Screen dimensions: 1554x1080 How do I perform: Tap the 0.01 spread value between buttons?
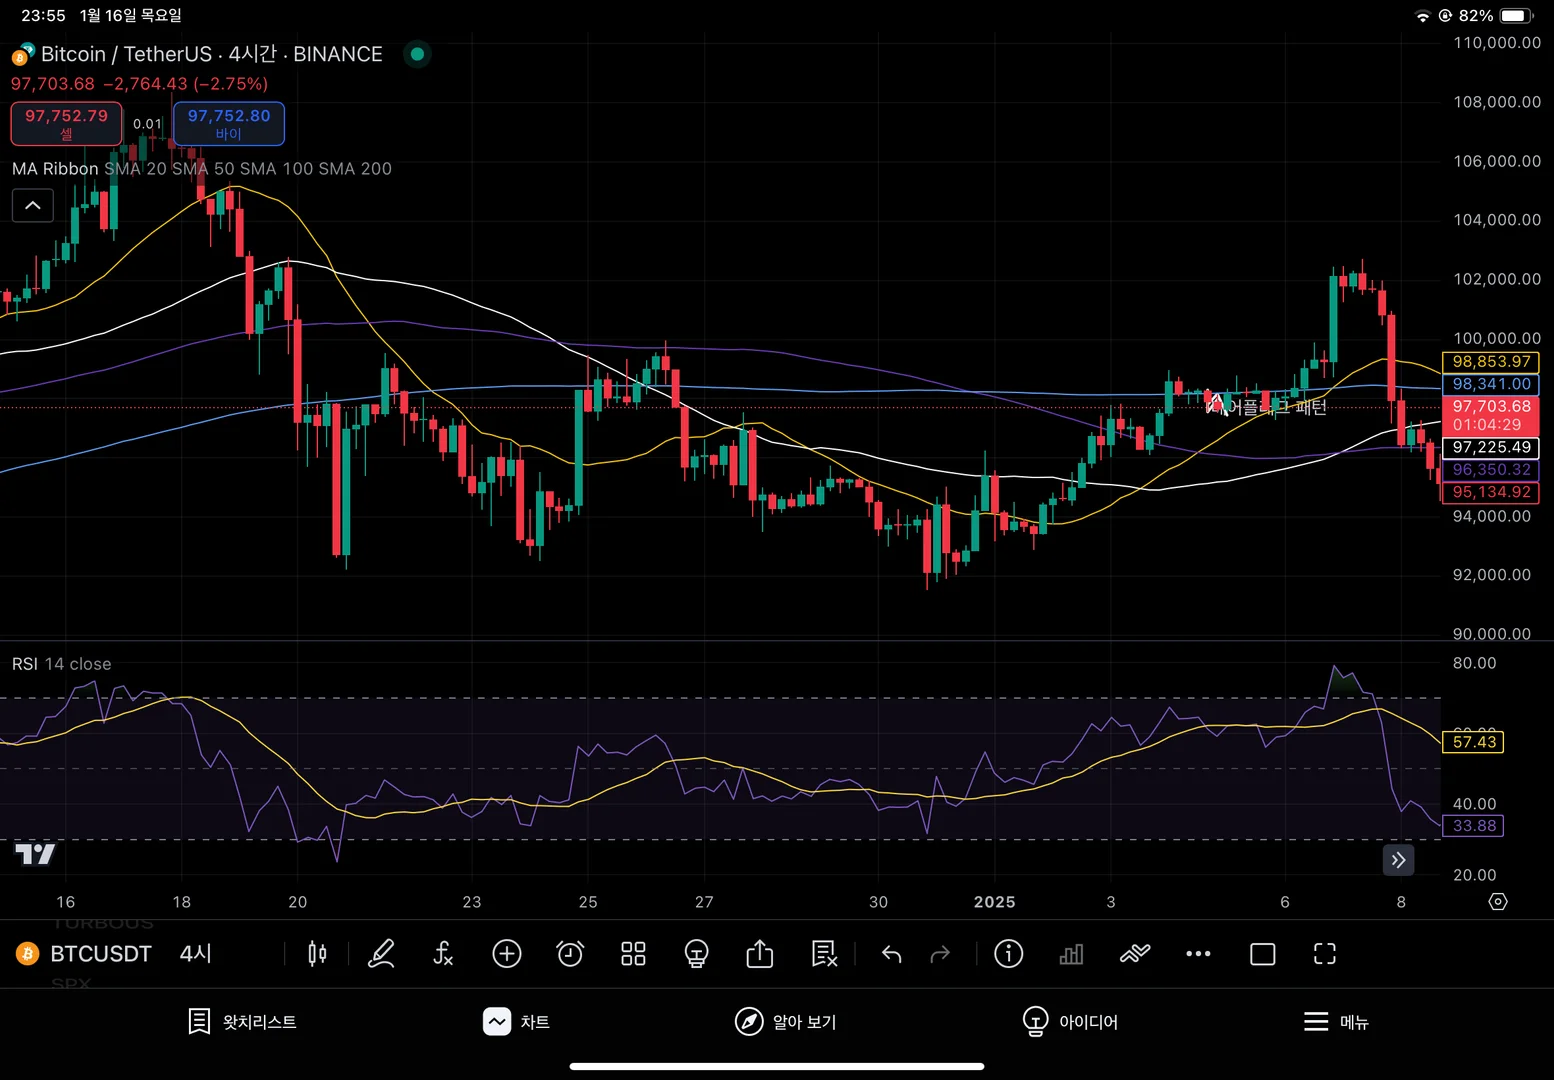(147, 124)
